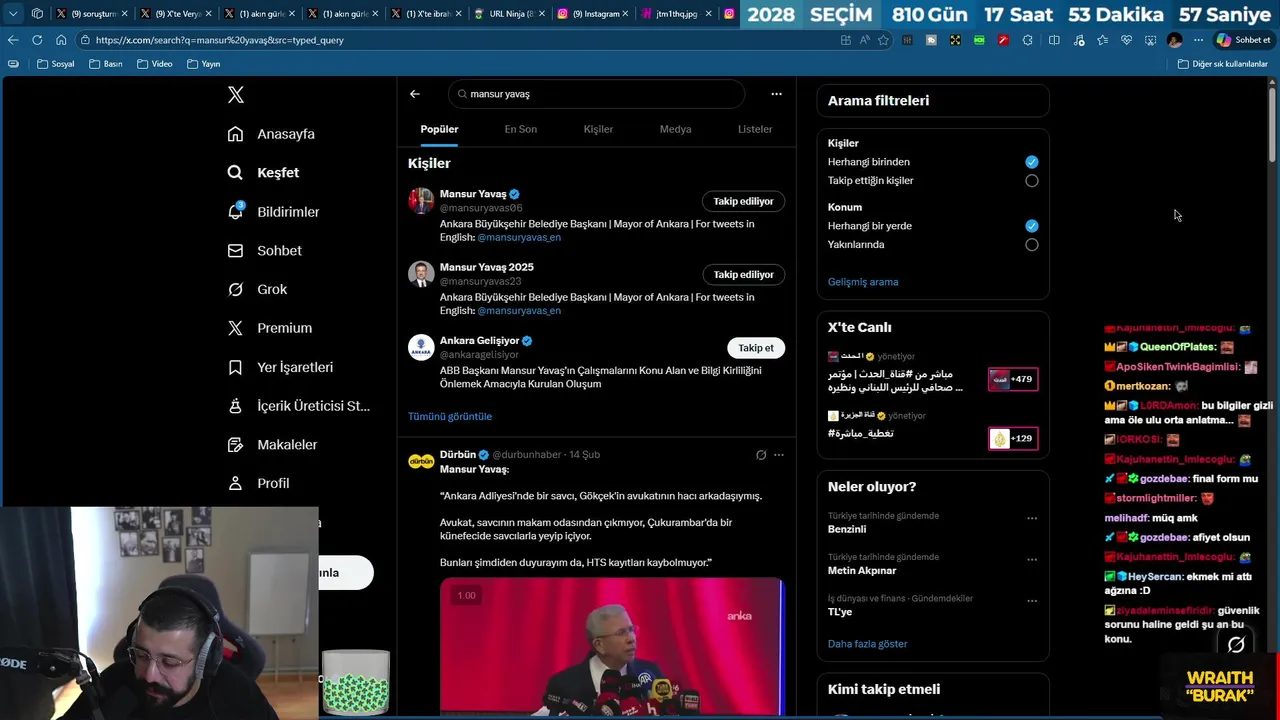Open browser split screen icon
1280x720 pixels.
coord(1054,40)
